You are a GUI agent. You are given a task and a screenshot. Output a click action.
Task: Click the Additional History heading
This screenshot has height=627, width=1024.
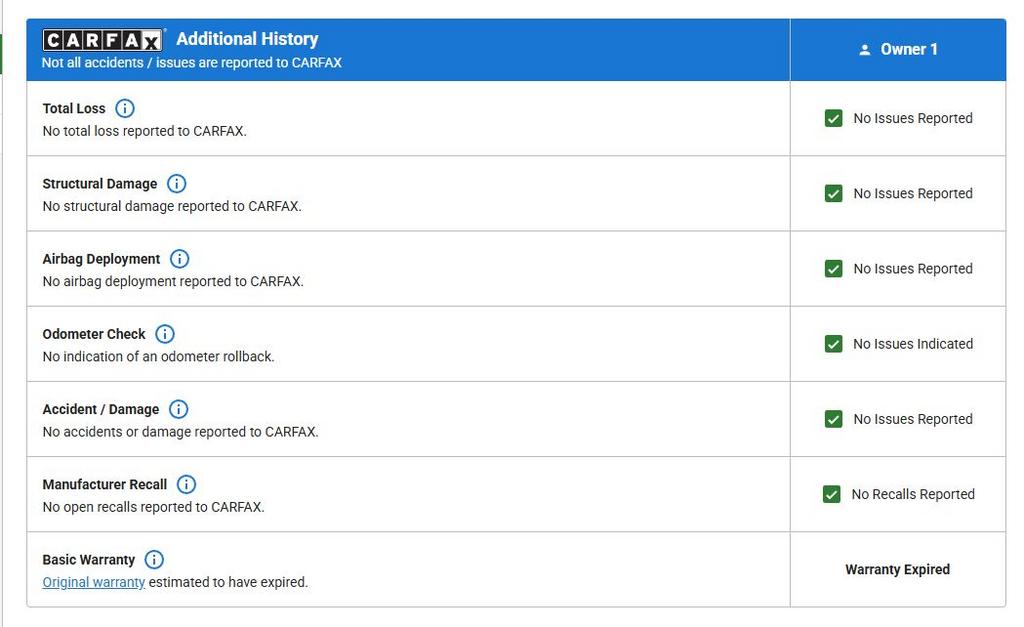point(247,39)
